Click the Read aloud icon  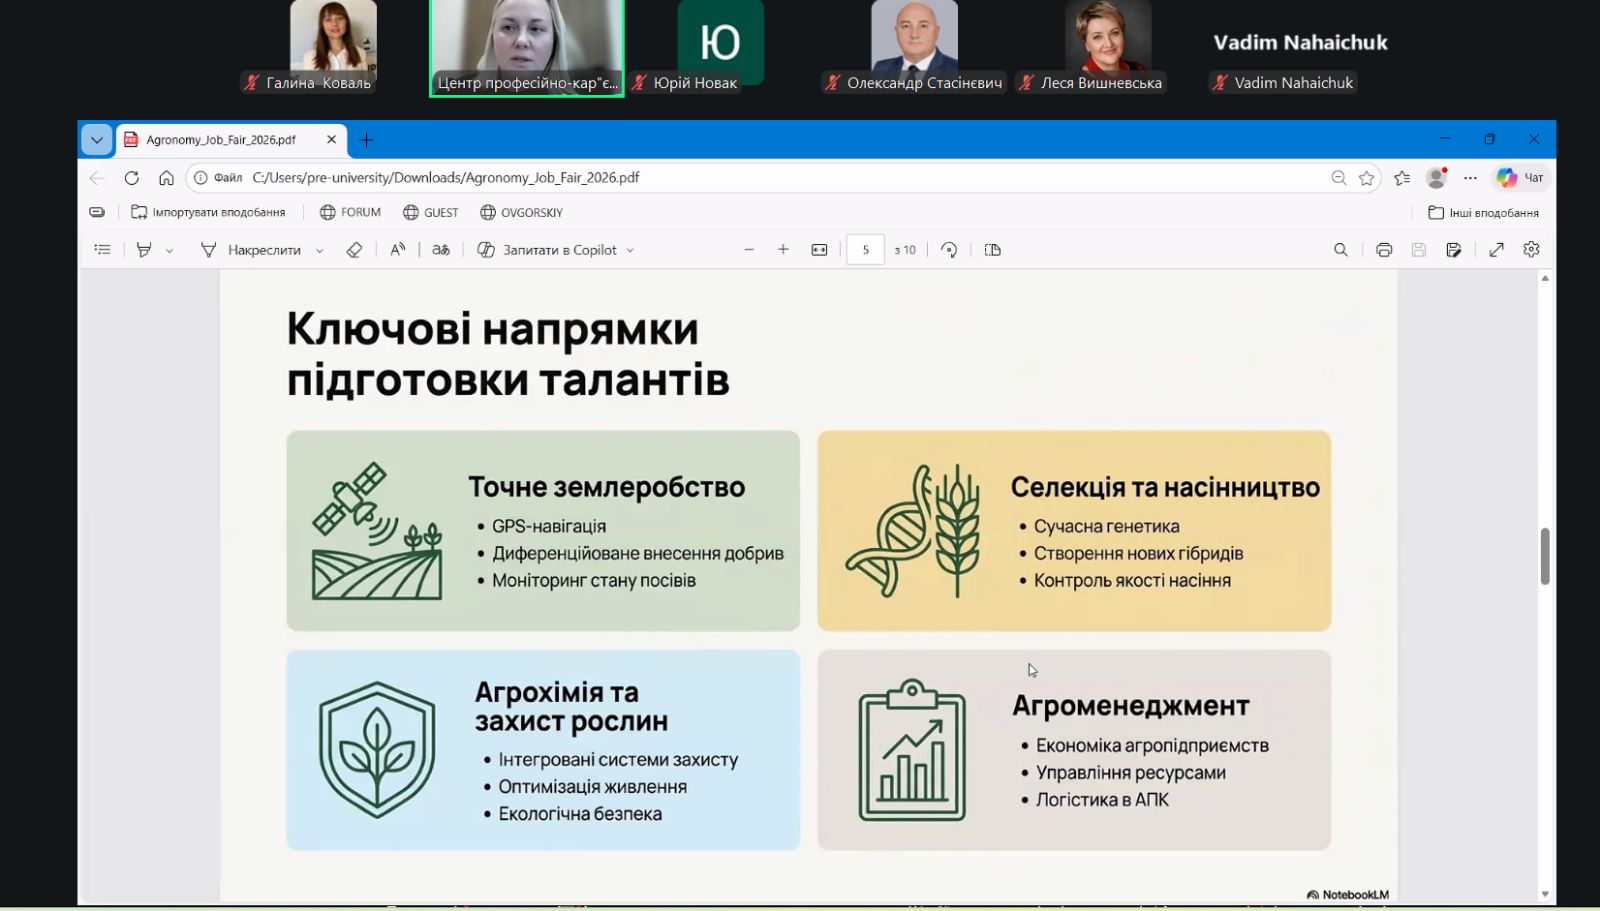[x=398, y=250]
